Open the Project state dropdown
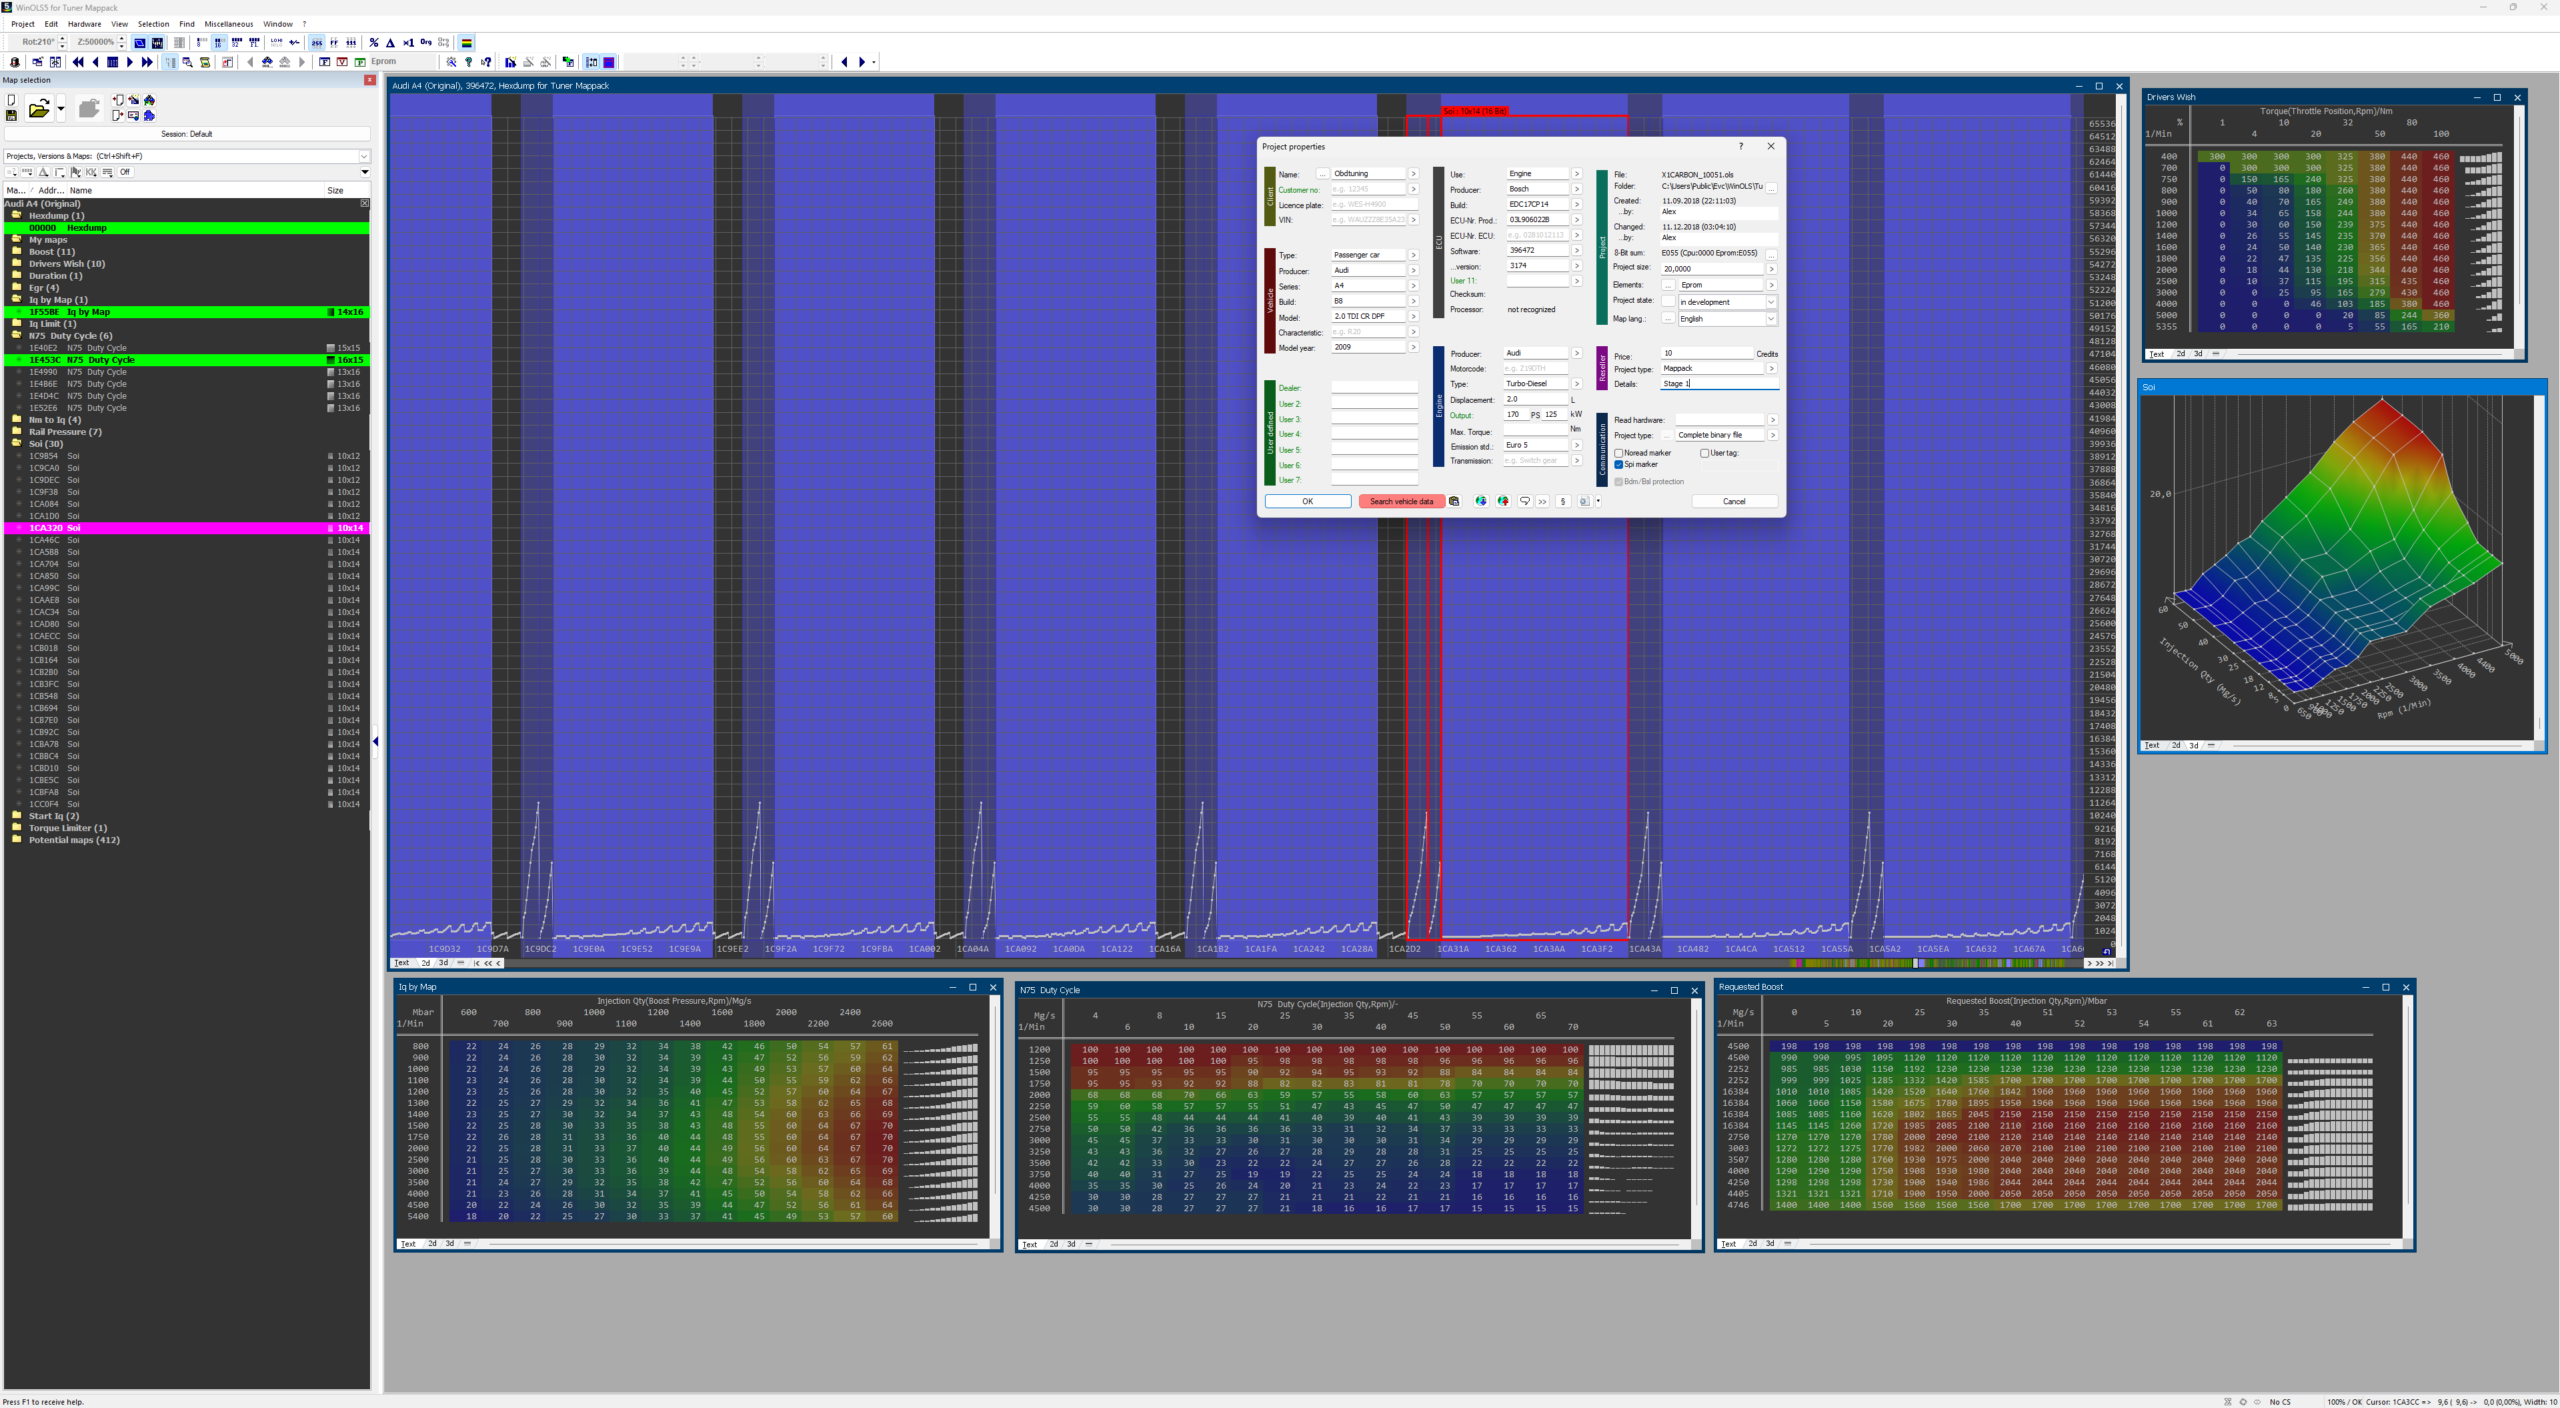The width and height of the screenshot is (2560, 1408). 1770,302
